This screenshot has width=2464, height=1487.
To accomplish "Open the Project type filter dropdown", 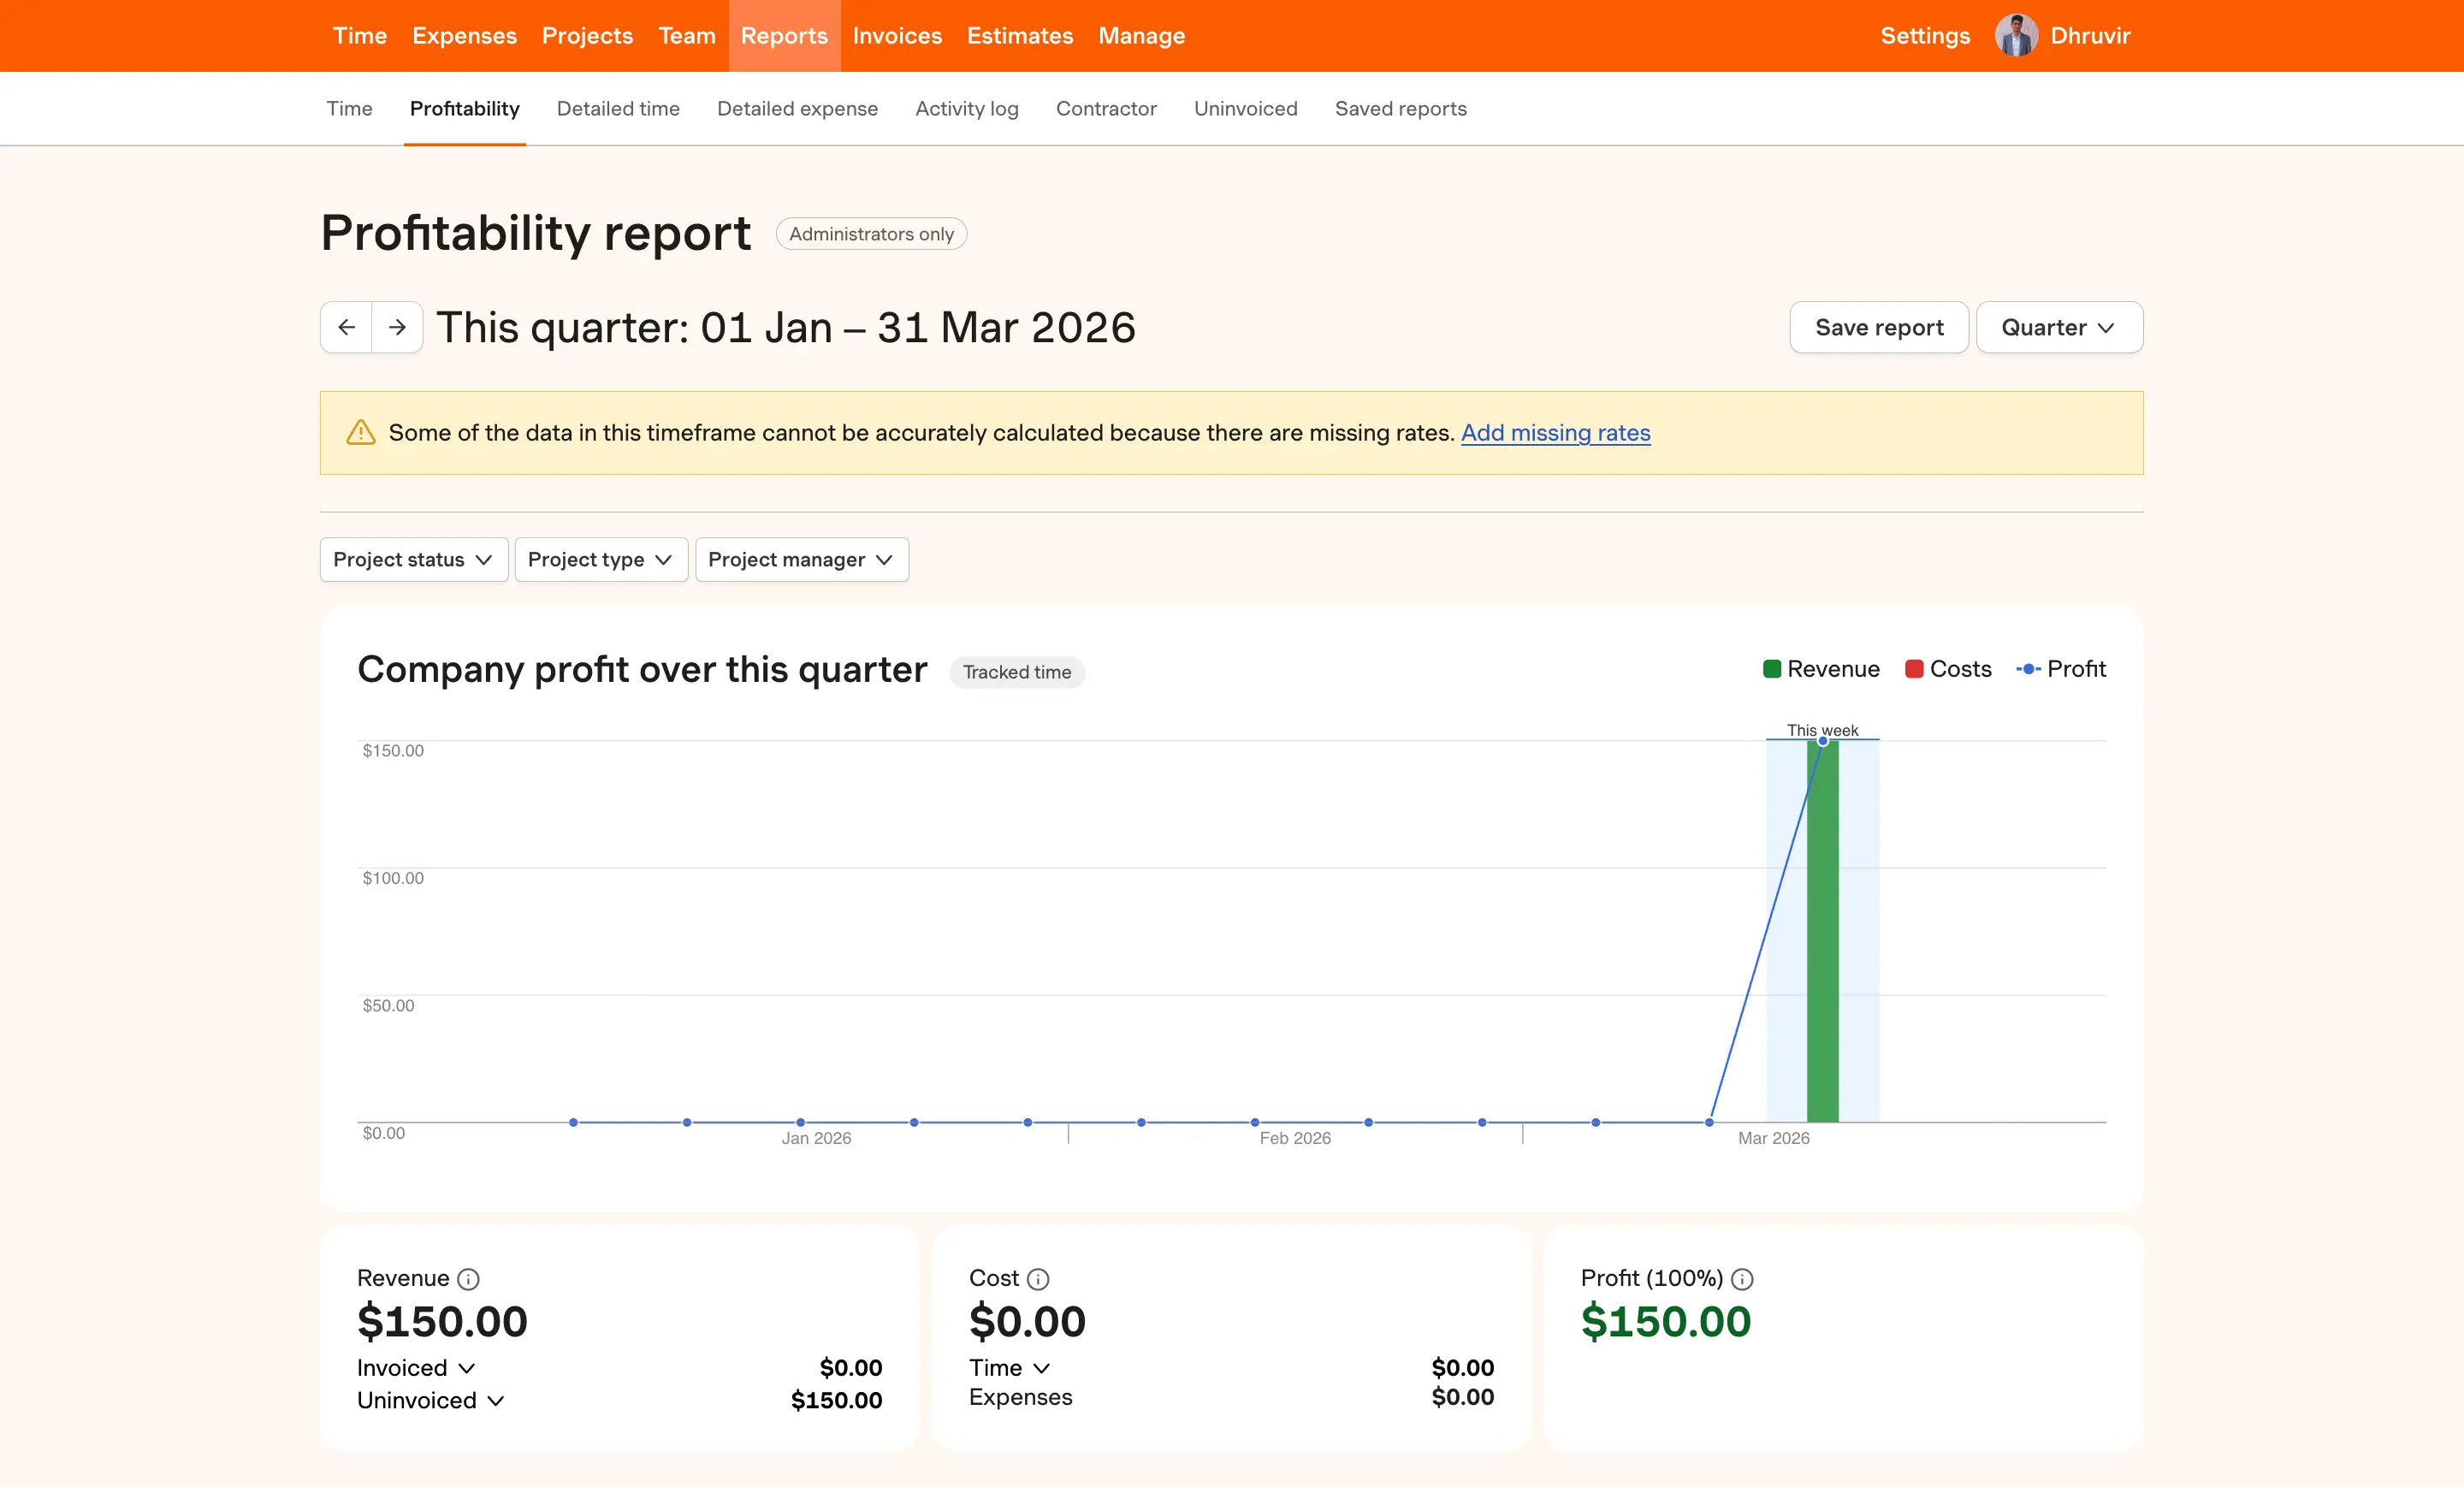I will pos(600,560).
